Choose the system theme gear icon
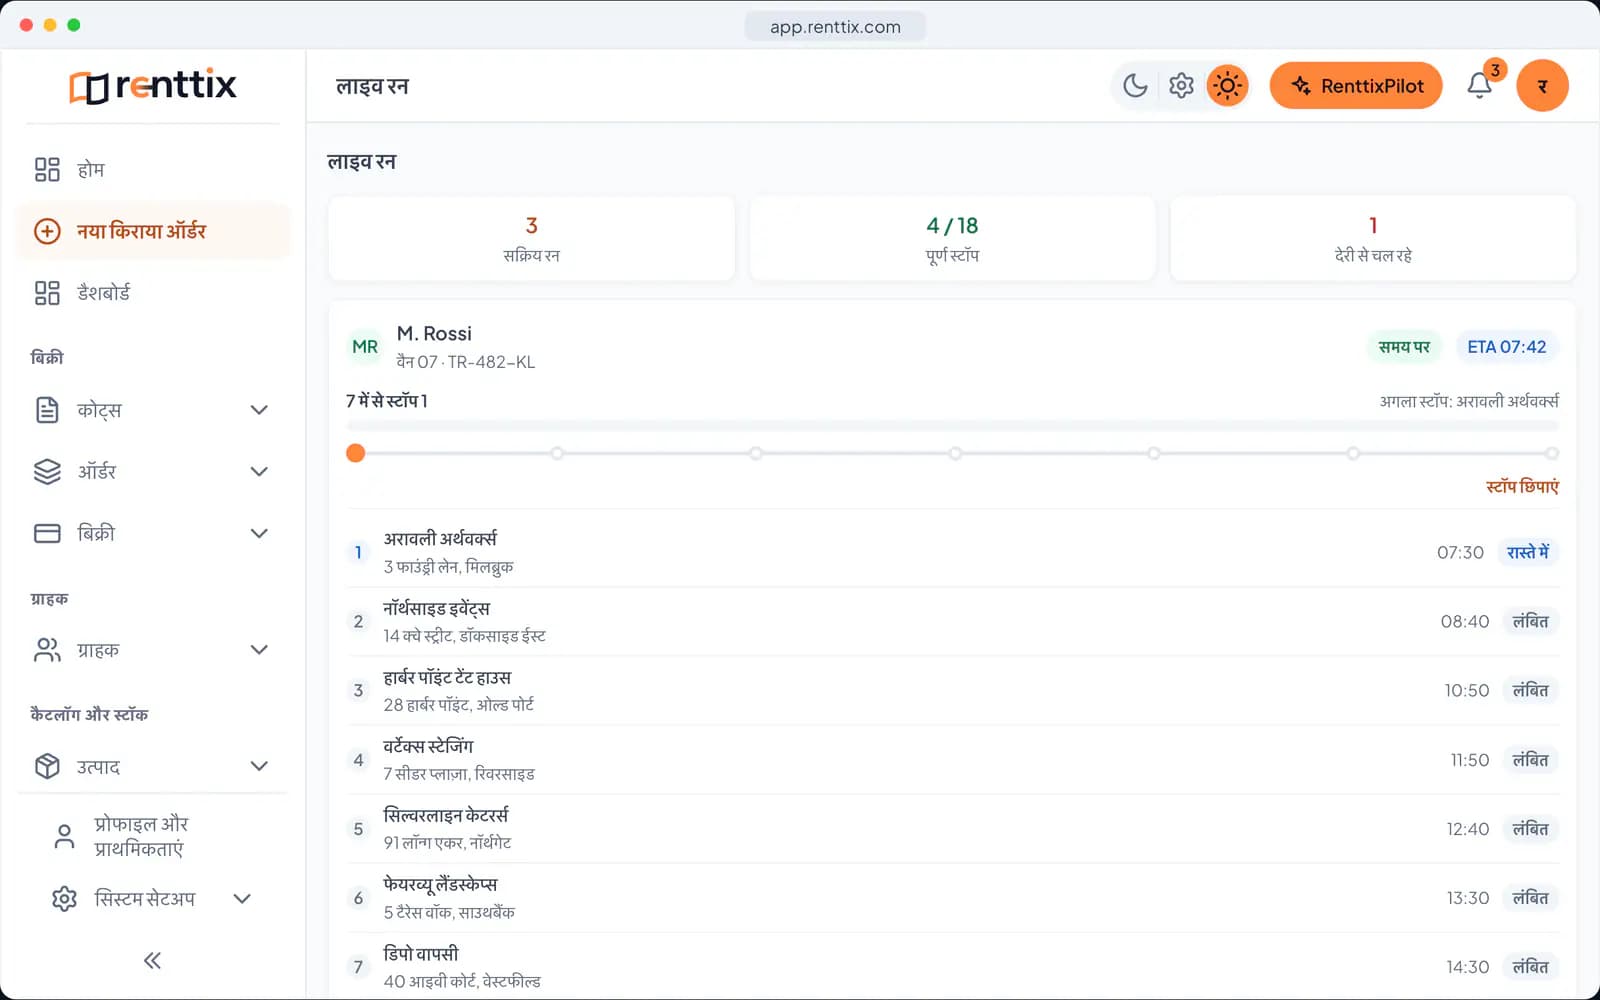This screenshot has width=1600, height=1000. pos(1181,86)
